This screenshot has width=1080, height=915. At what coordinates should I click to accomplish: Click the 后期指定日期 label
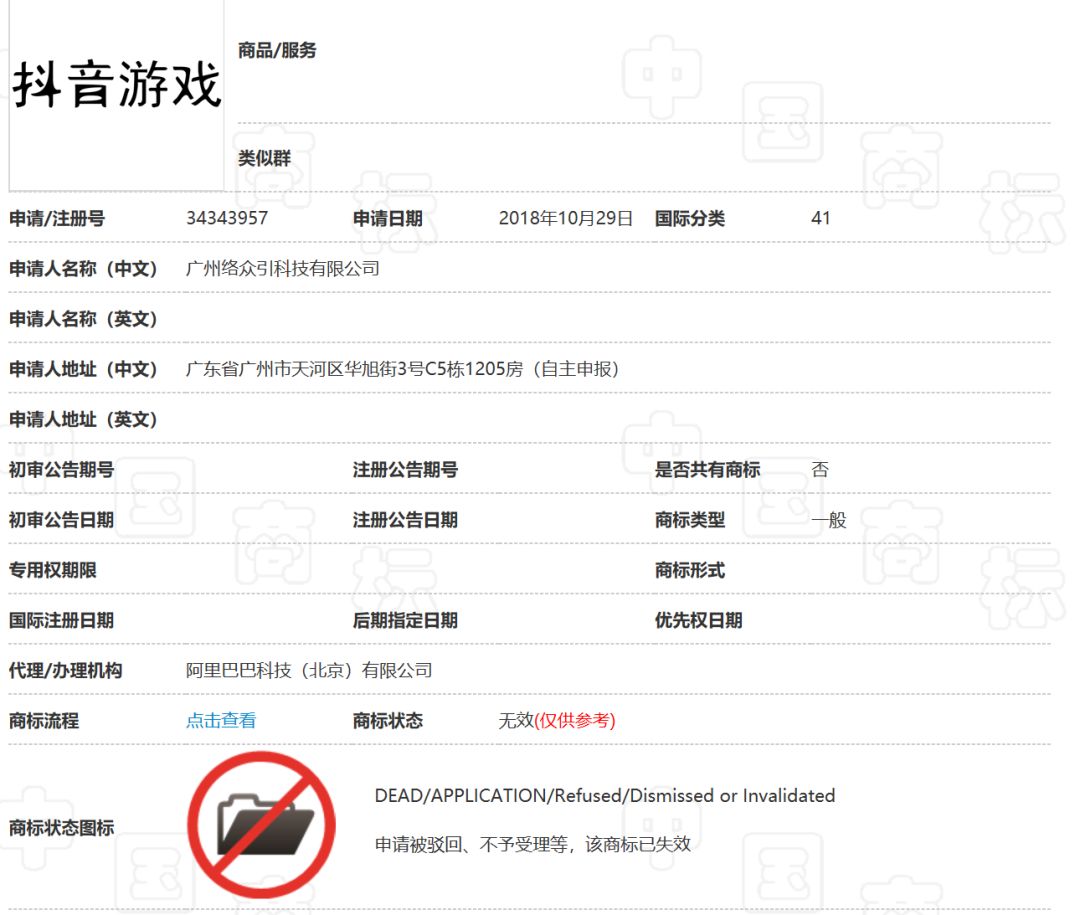point(405,621)
